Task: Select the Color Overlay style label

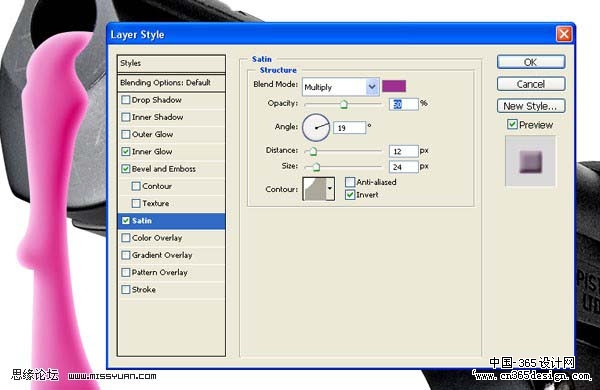Action: [x=157, y=238]
